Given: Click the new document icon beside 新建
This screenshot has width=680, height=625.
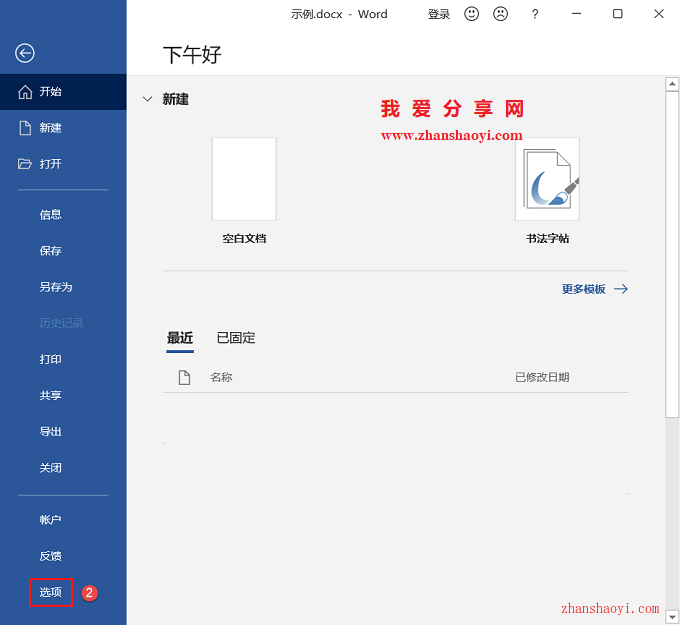Looking at the screenshot, I should coord(25,128).
